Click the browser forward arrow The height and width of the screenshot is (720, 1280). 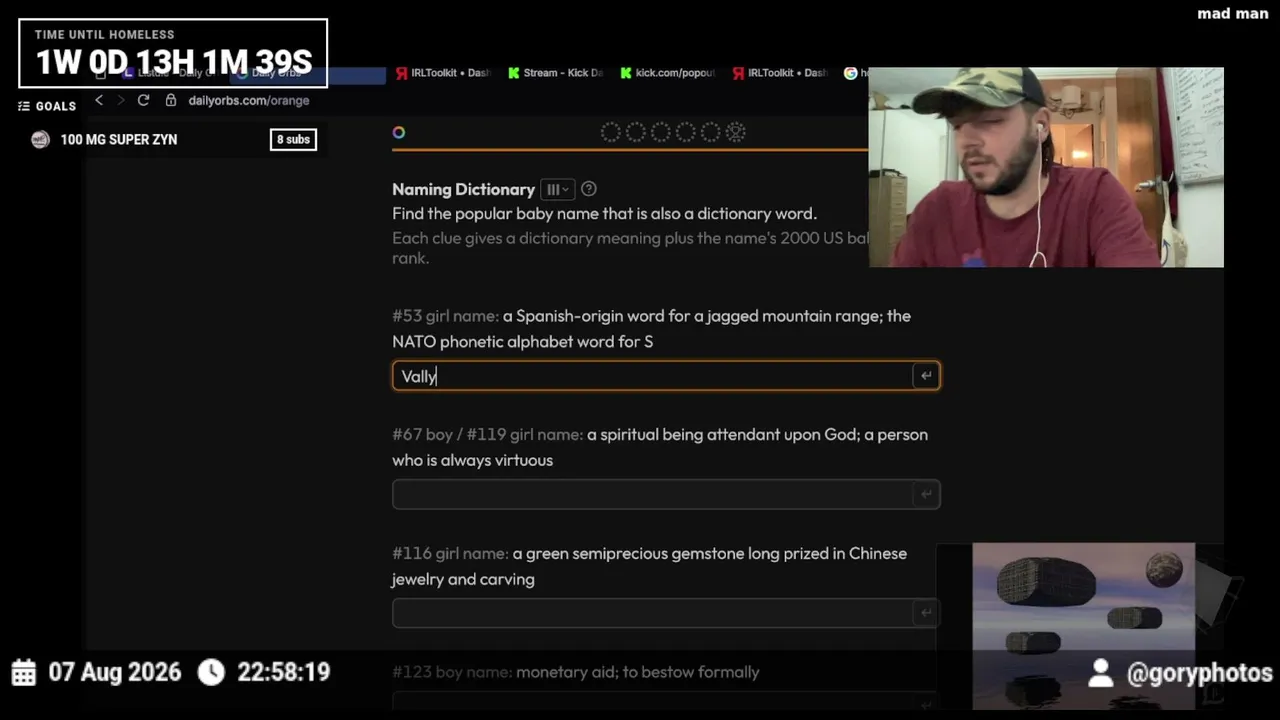pyautogui.click(x=121, y=100)
